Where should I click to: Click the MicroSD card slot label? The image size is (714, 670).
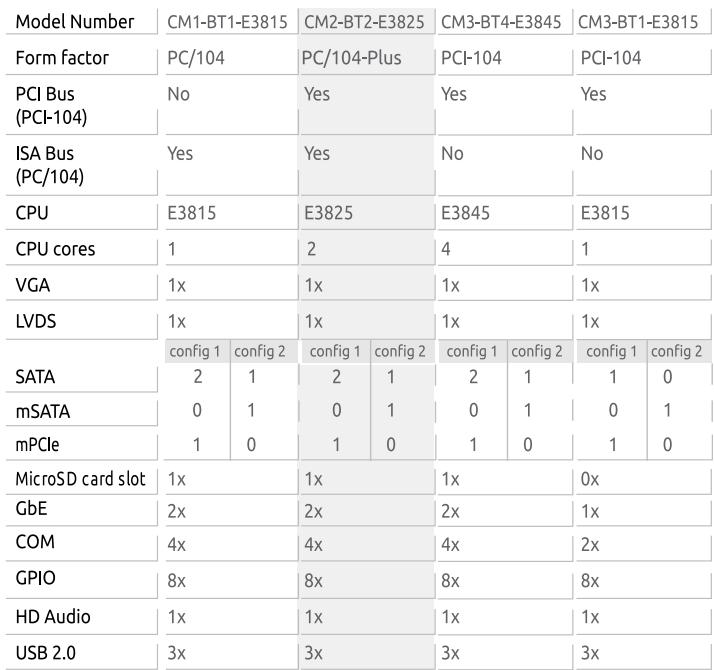click(80, 479)
